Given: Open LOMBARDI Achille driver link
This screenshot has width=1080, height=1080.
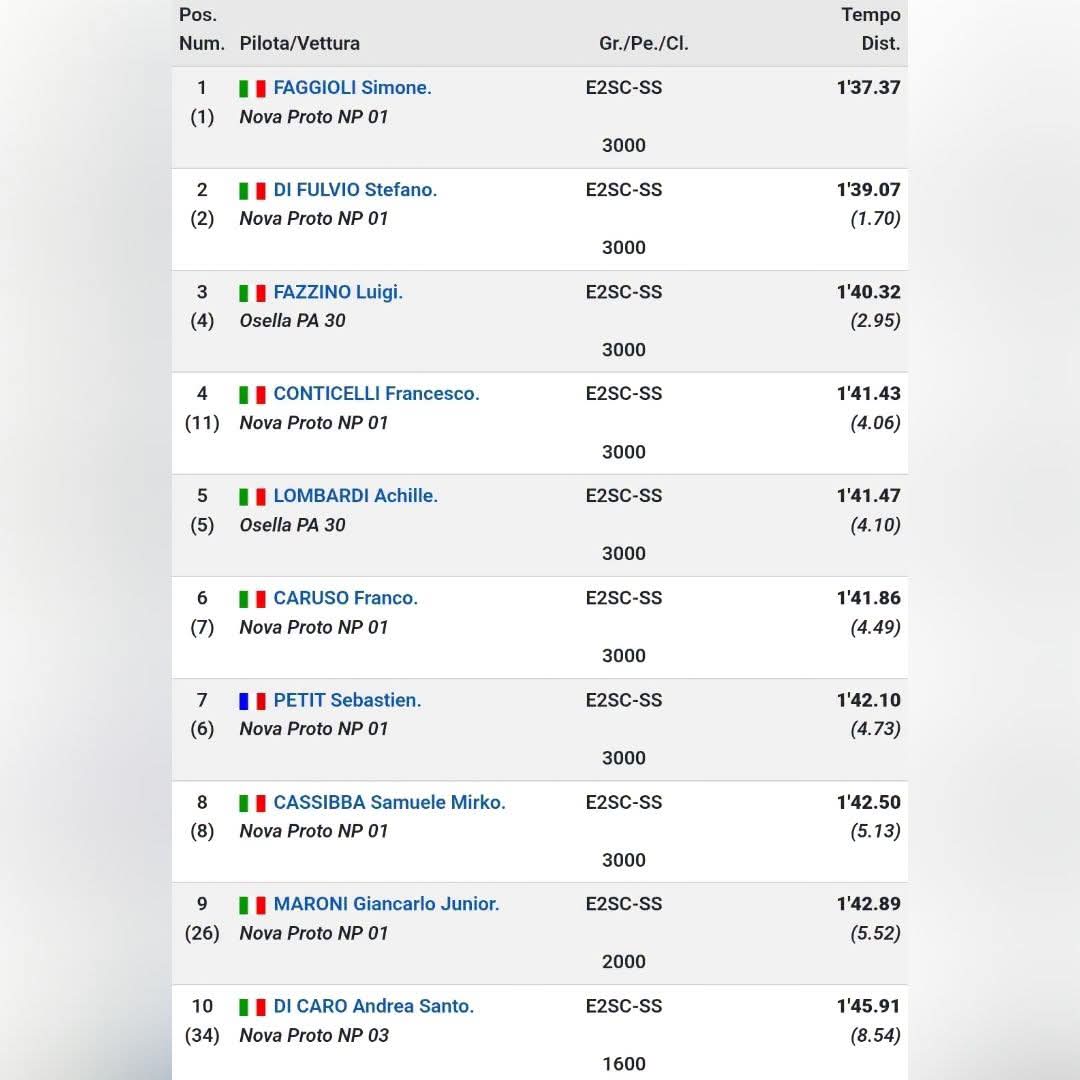Looking at the screenshot, I should [x=355, y=496].
